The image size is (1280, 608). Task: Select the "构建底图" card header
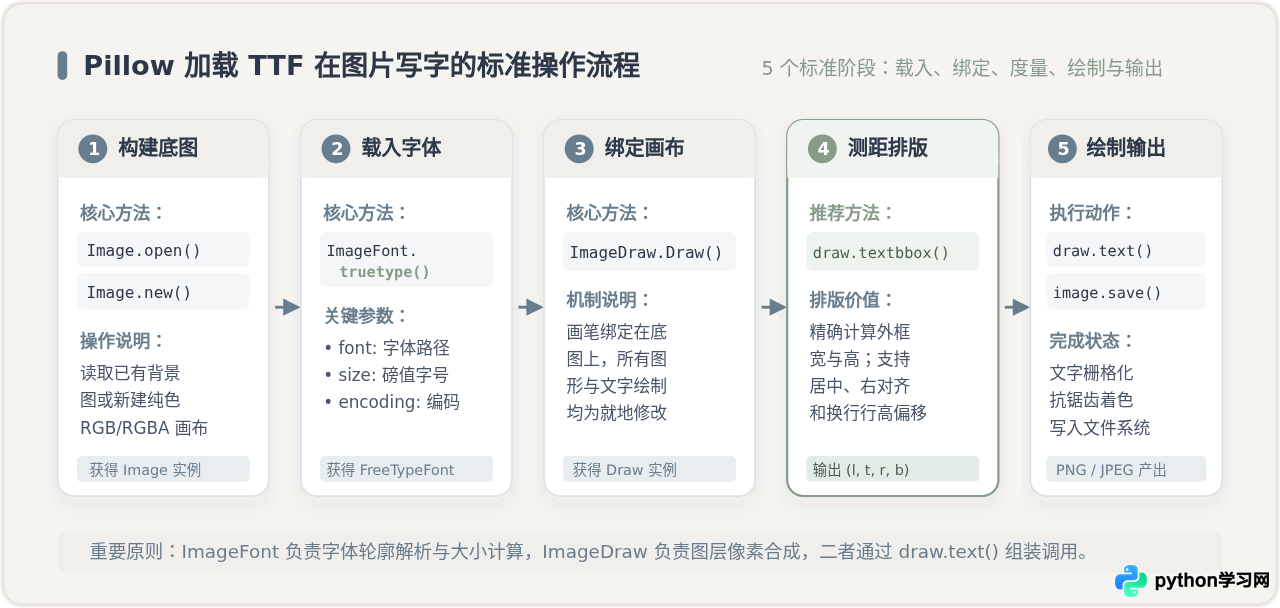coord(163,148)
